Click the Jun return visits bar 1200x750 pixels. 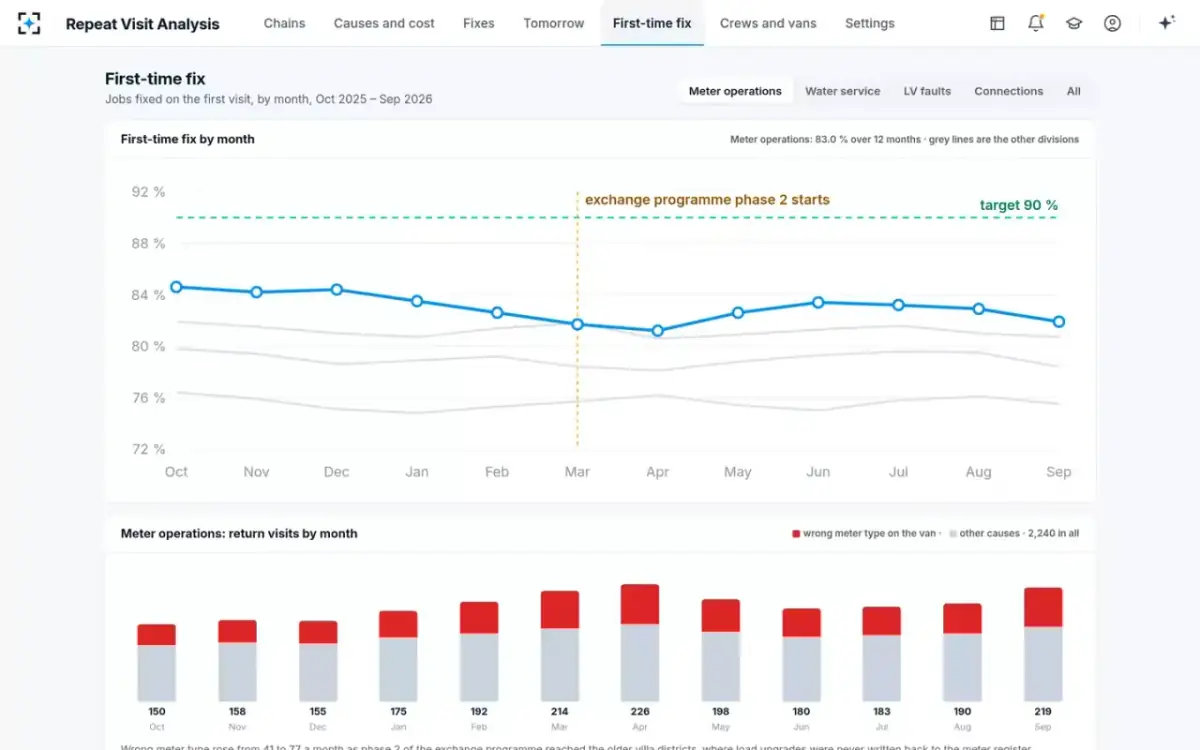point(801,655)
